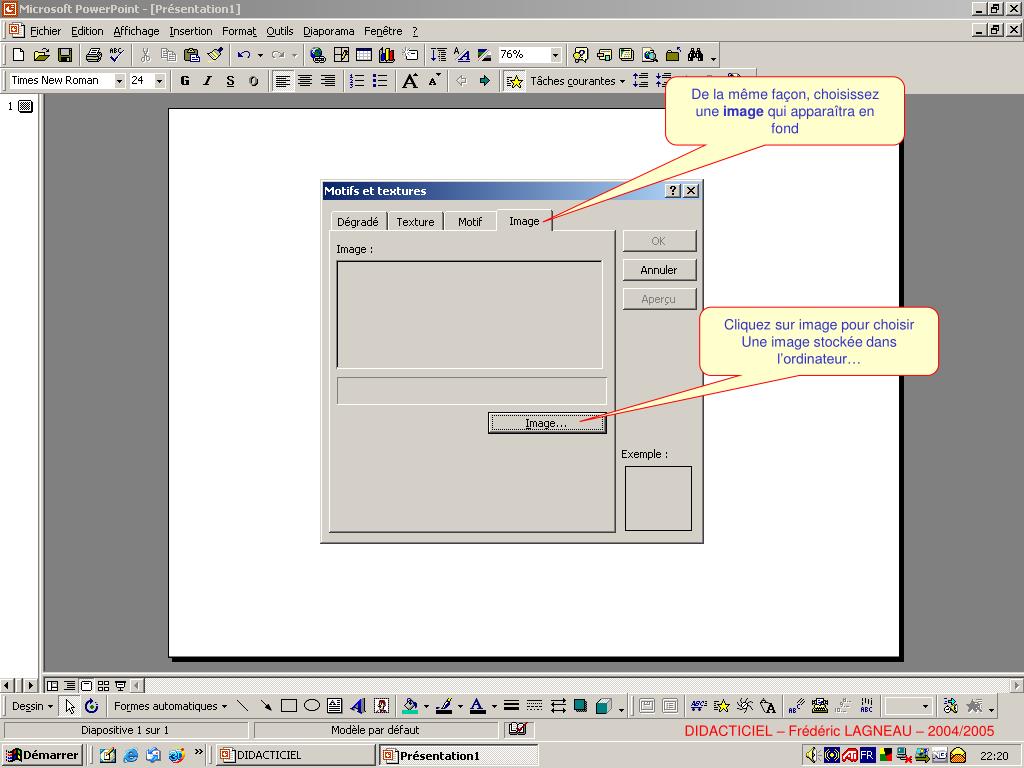1024x768 pixels.
Task: Open the Shadow style icon in drawing toolbar
Action: coord(581,706)
